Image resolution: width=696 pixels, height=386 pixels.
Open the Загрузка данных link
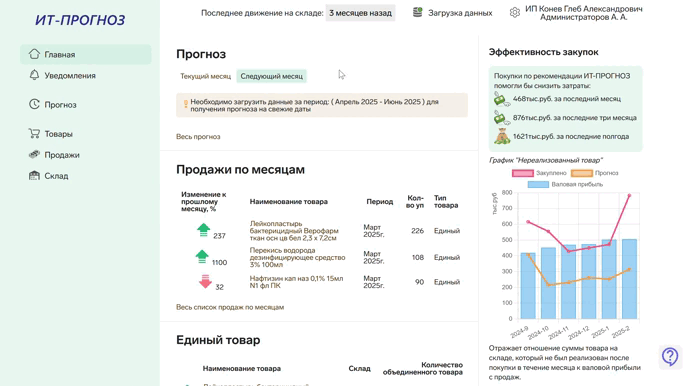(460, 13)
